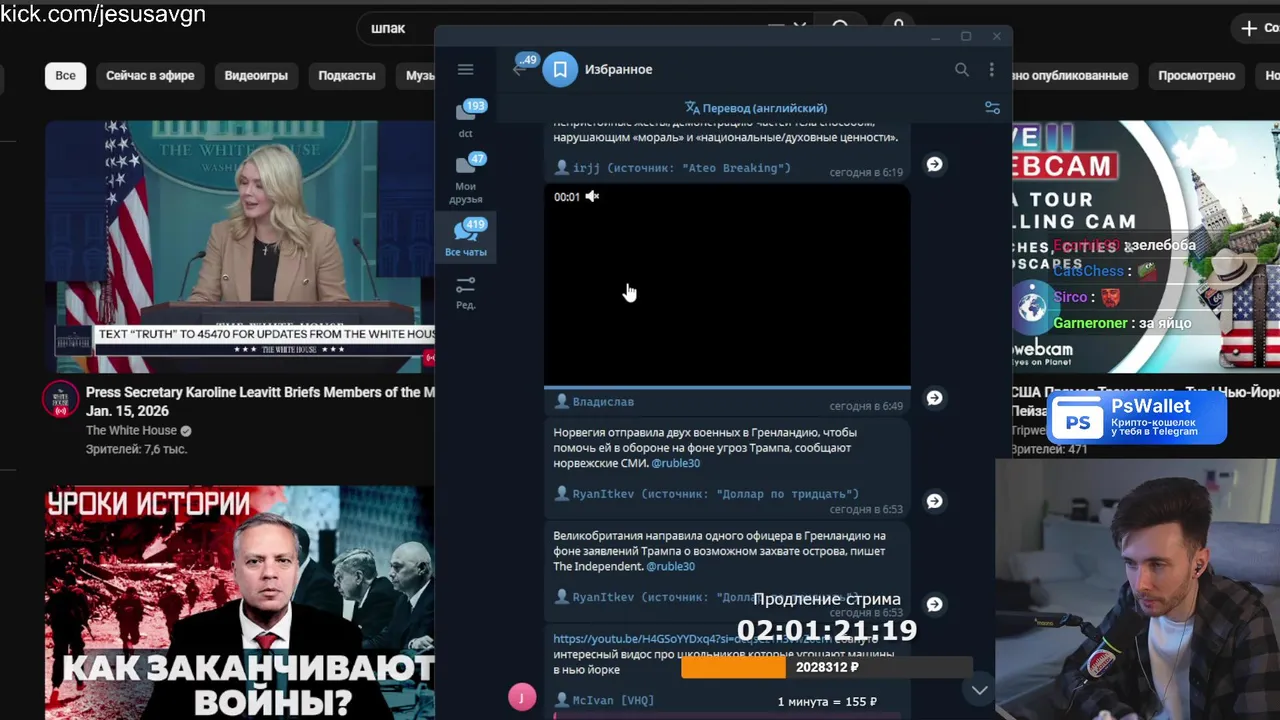Select the Видеоигры filter chip
Screen dimensions: 1280x720
[256, 75]
